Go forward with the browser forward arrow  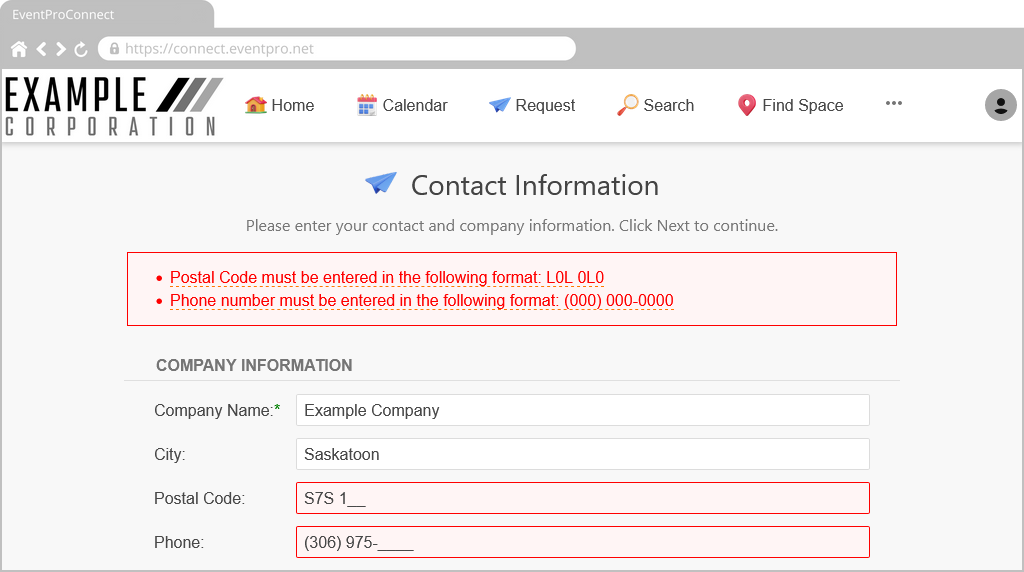pos(61,49)
